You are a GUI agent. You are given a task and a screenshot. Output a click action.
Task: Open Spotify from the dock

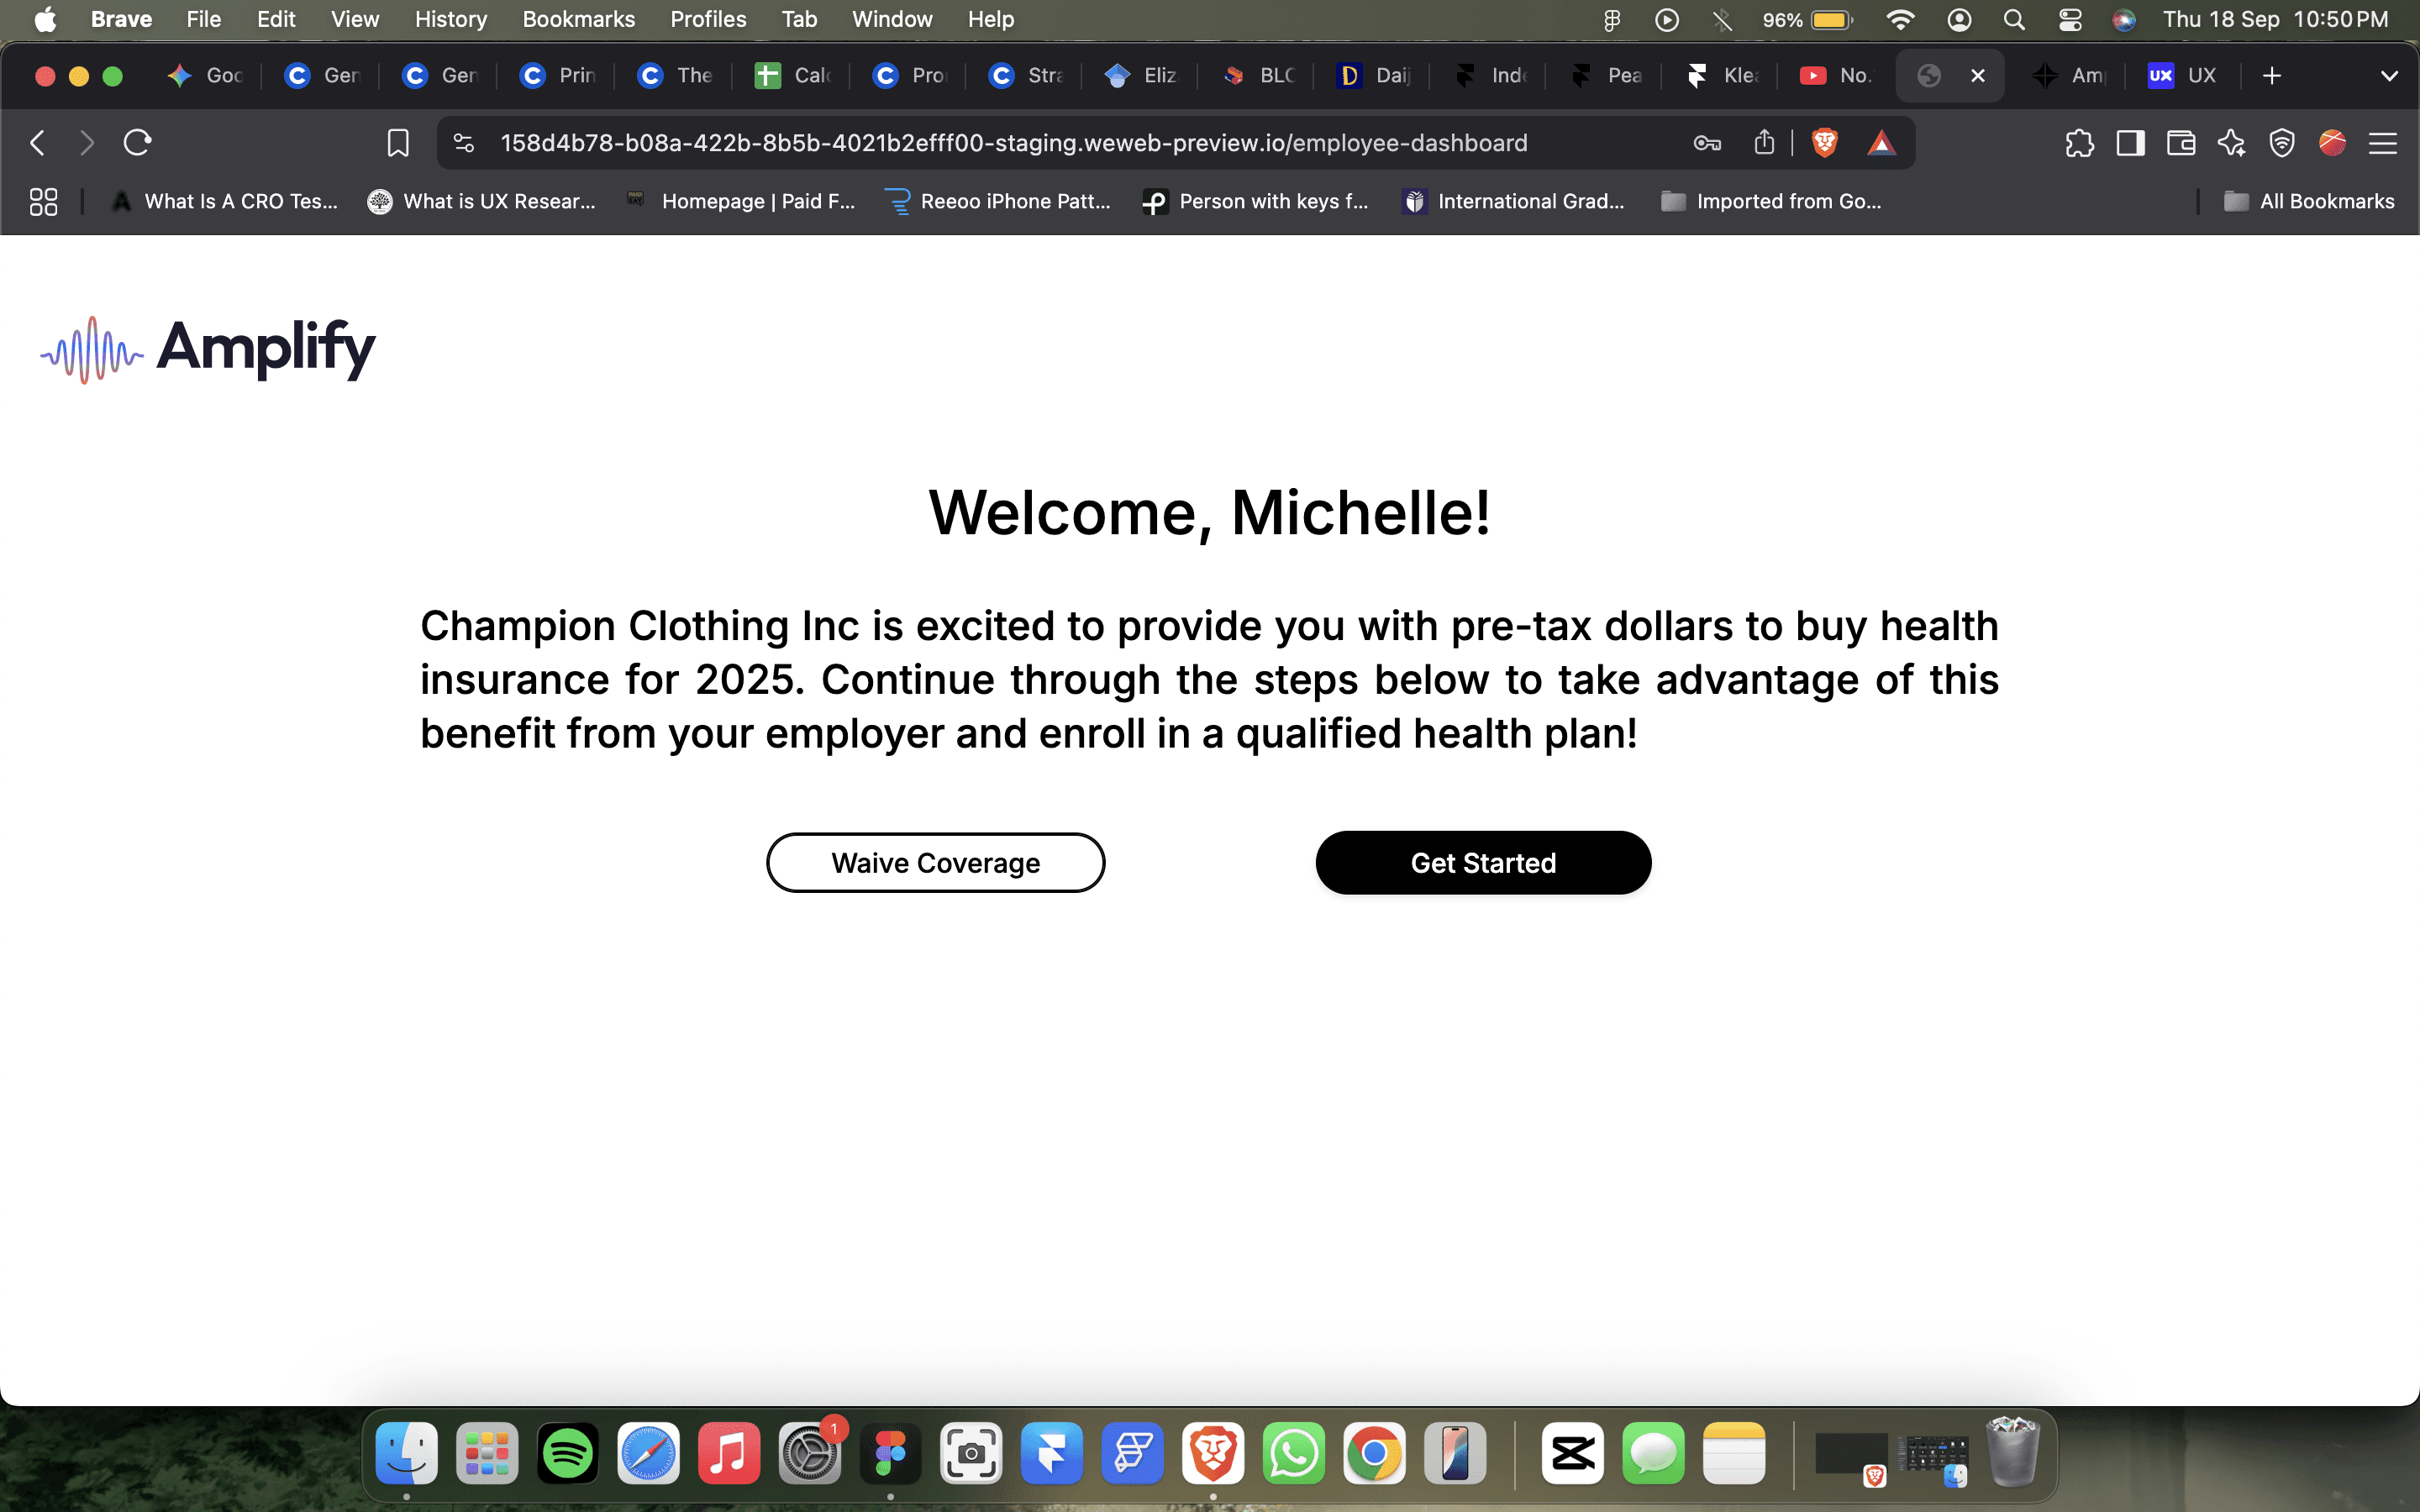point(567,1453)
